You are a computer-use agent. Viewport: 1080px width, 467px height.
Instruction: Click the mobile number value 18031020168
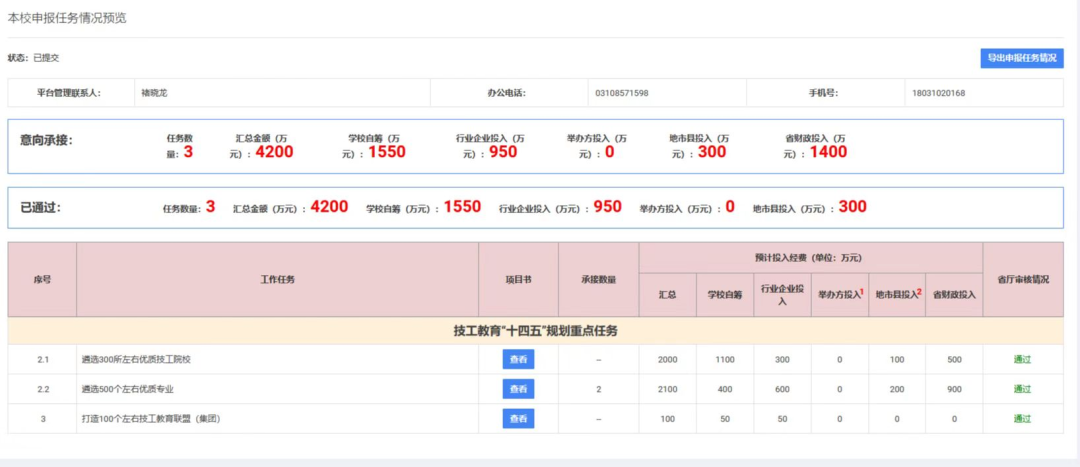(x=939, y=93)
